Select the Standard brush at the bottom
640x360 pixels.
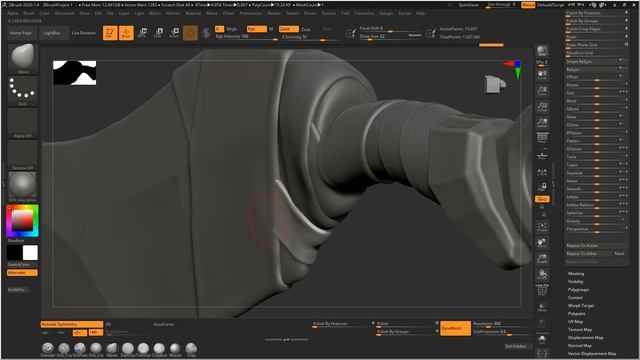(x=48, y=348)
